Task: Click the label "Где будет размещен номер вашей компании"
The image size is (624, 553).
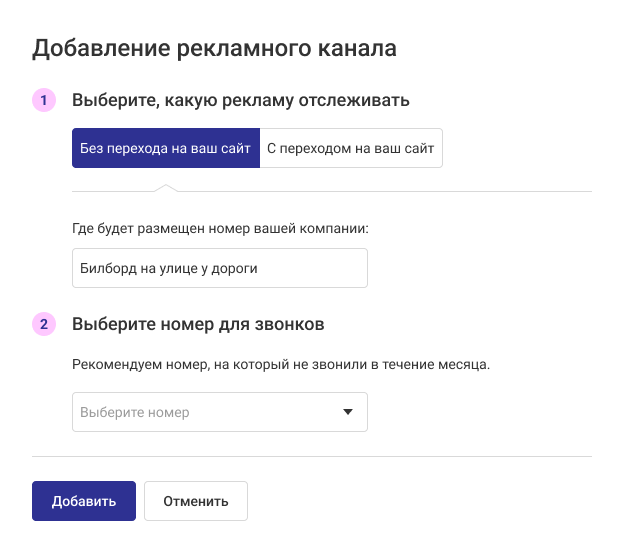Action: click(220, 228)
